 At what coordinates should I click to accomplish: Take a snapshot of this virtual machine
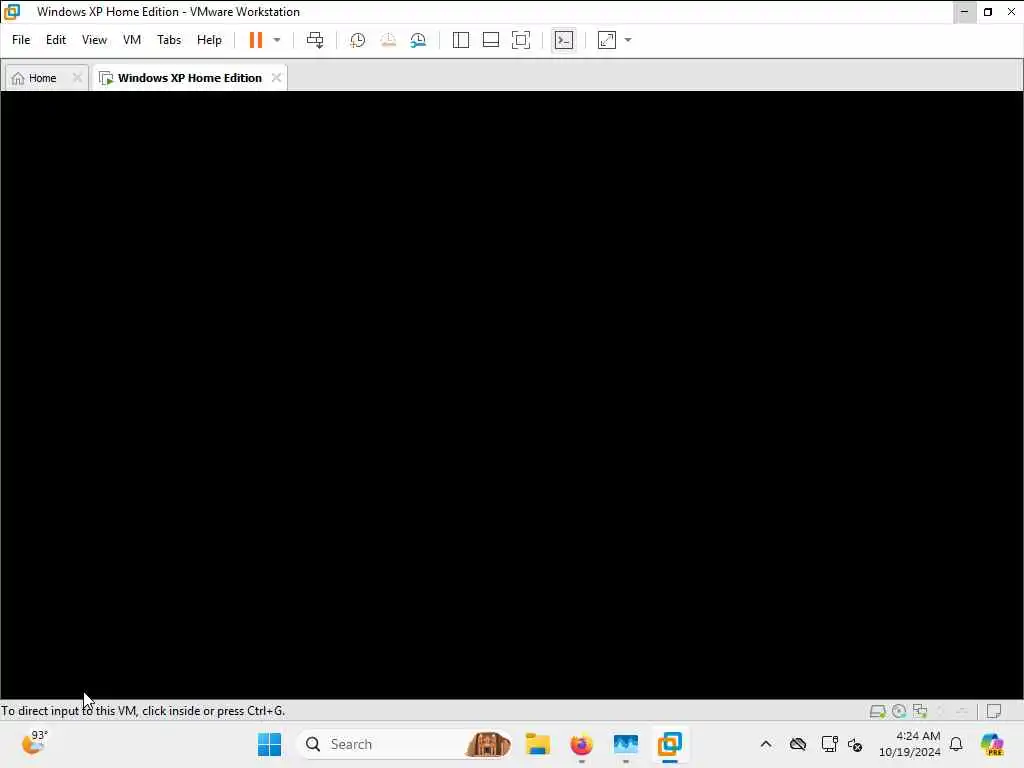tap(357, 40)
